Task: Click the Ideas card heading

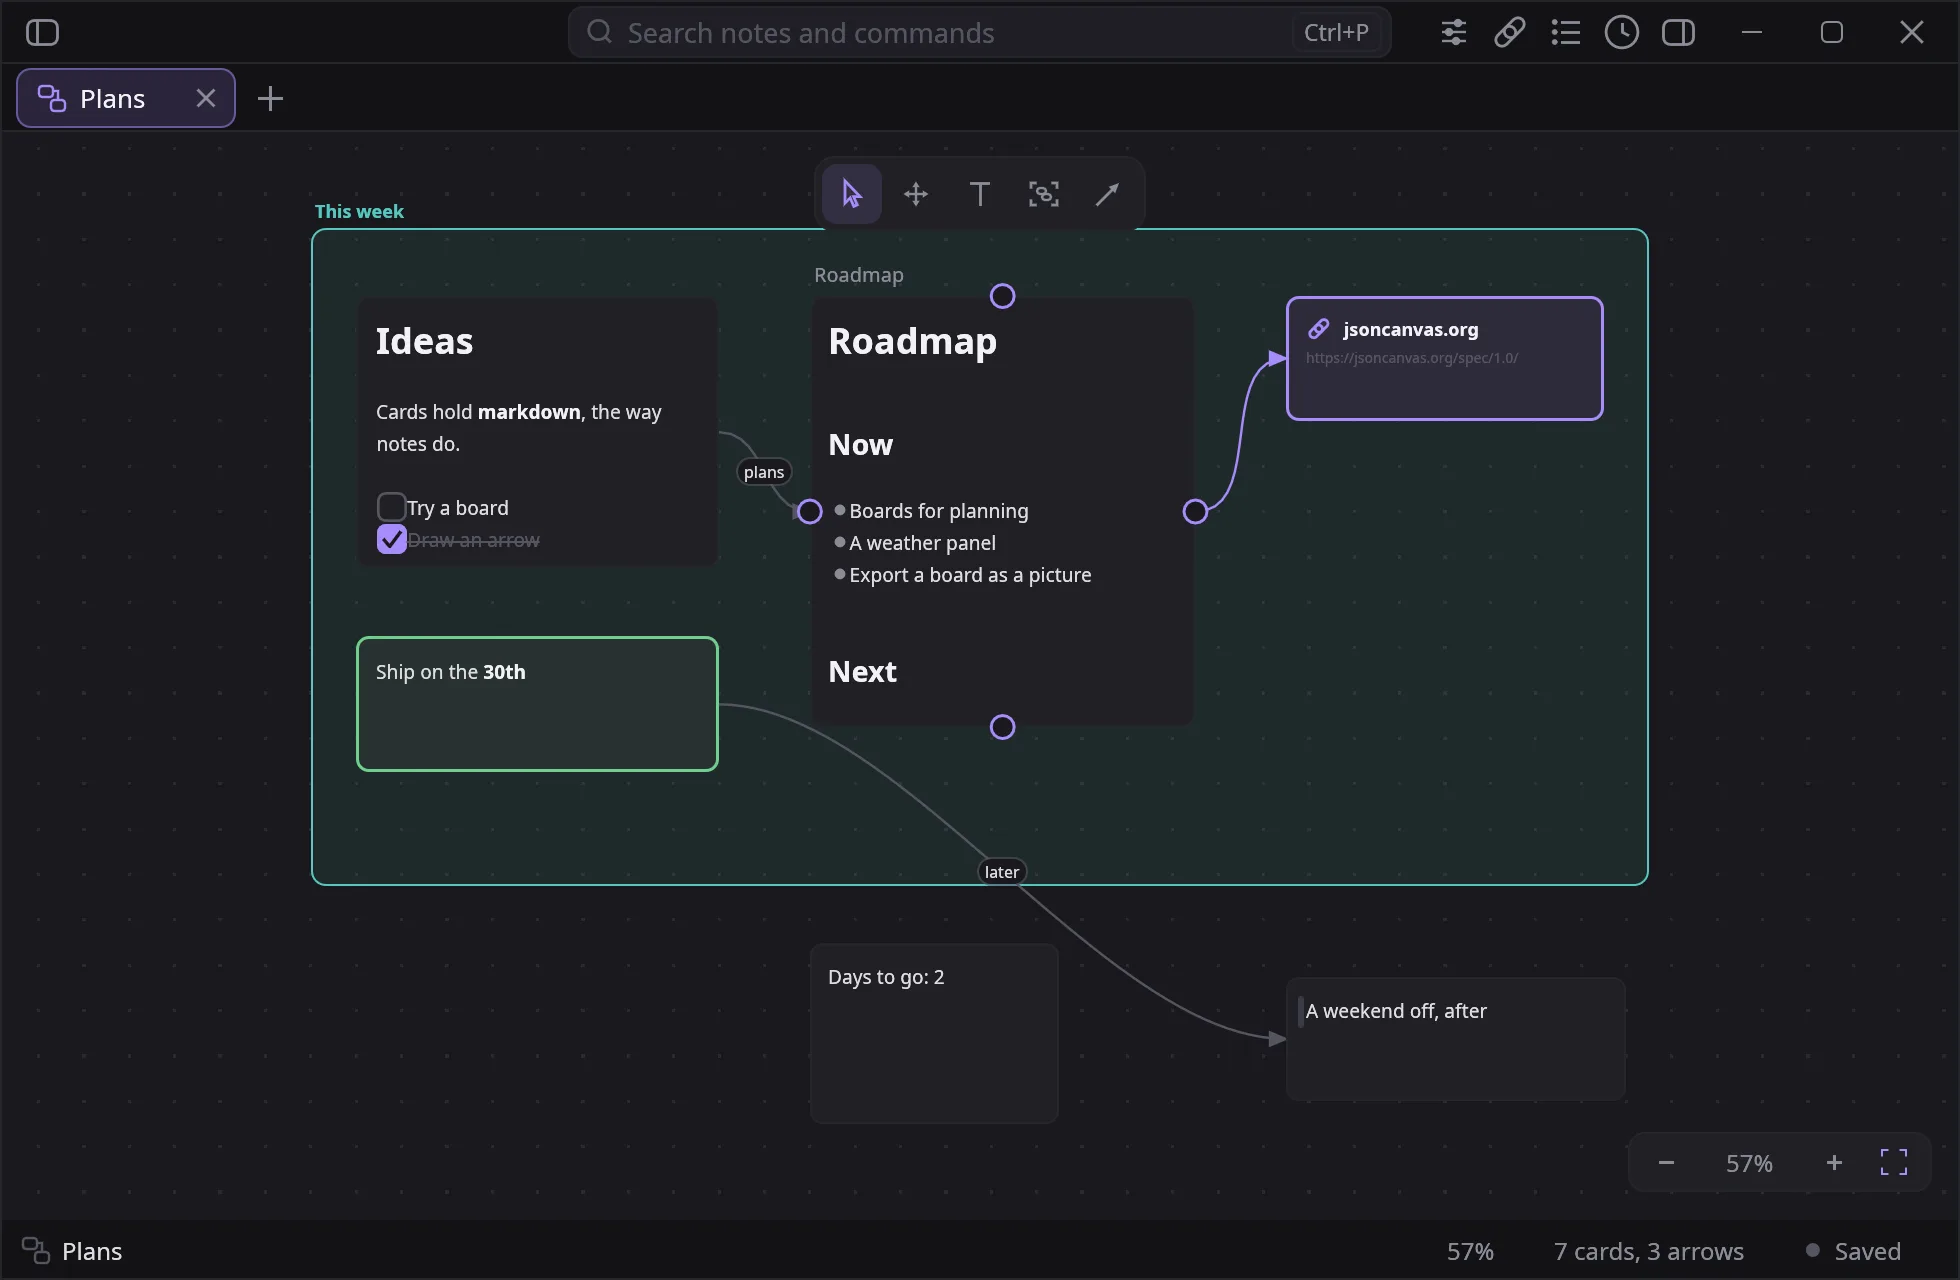Action: (424, 341)
